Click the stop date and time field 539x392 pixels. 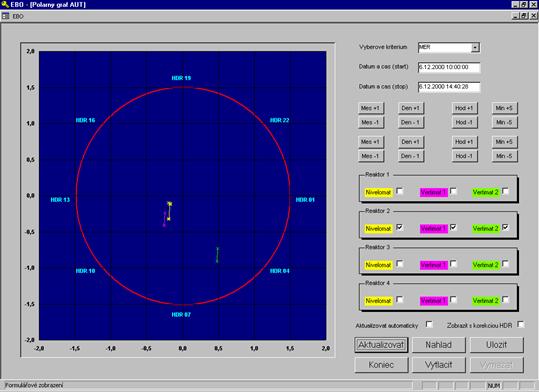449,87
